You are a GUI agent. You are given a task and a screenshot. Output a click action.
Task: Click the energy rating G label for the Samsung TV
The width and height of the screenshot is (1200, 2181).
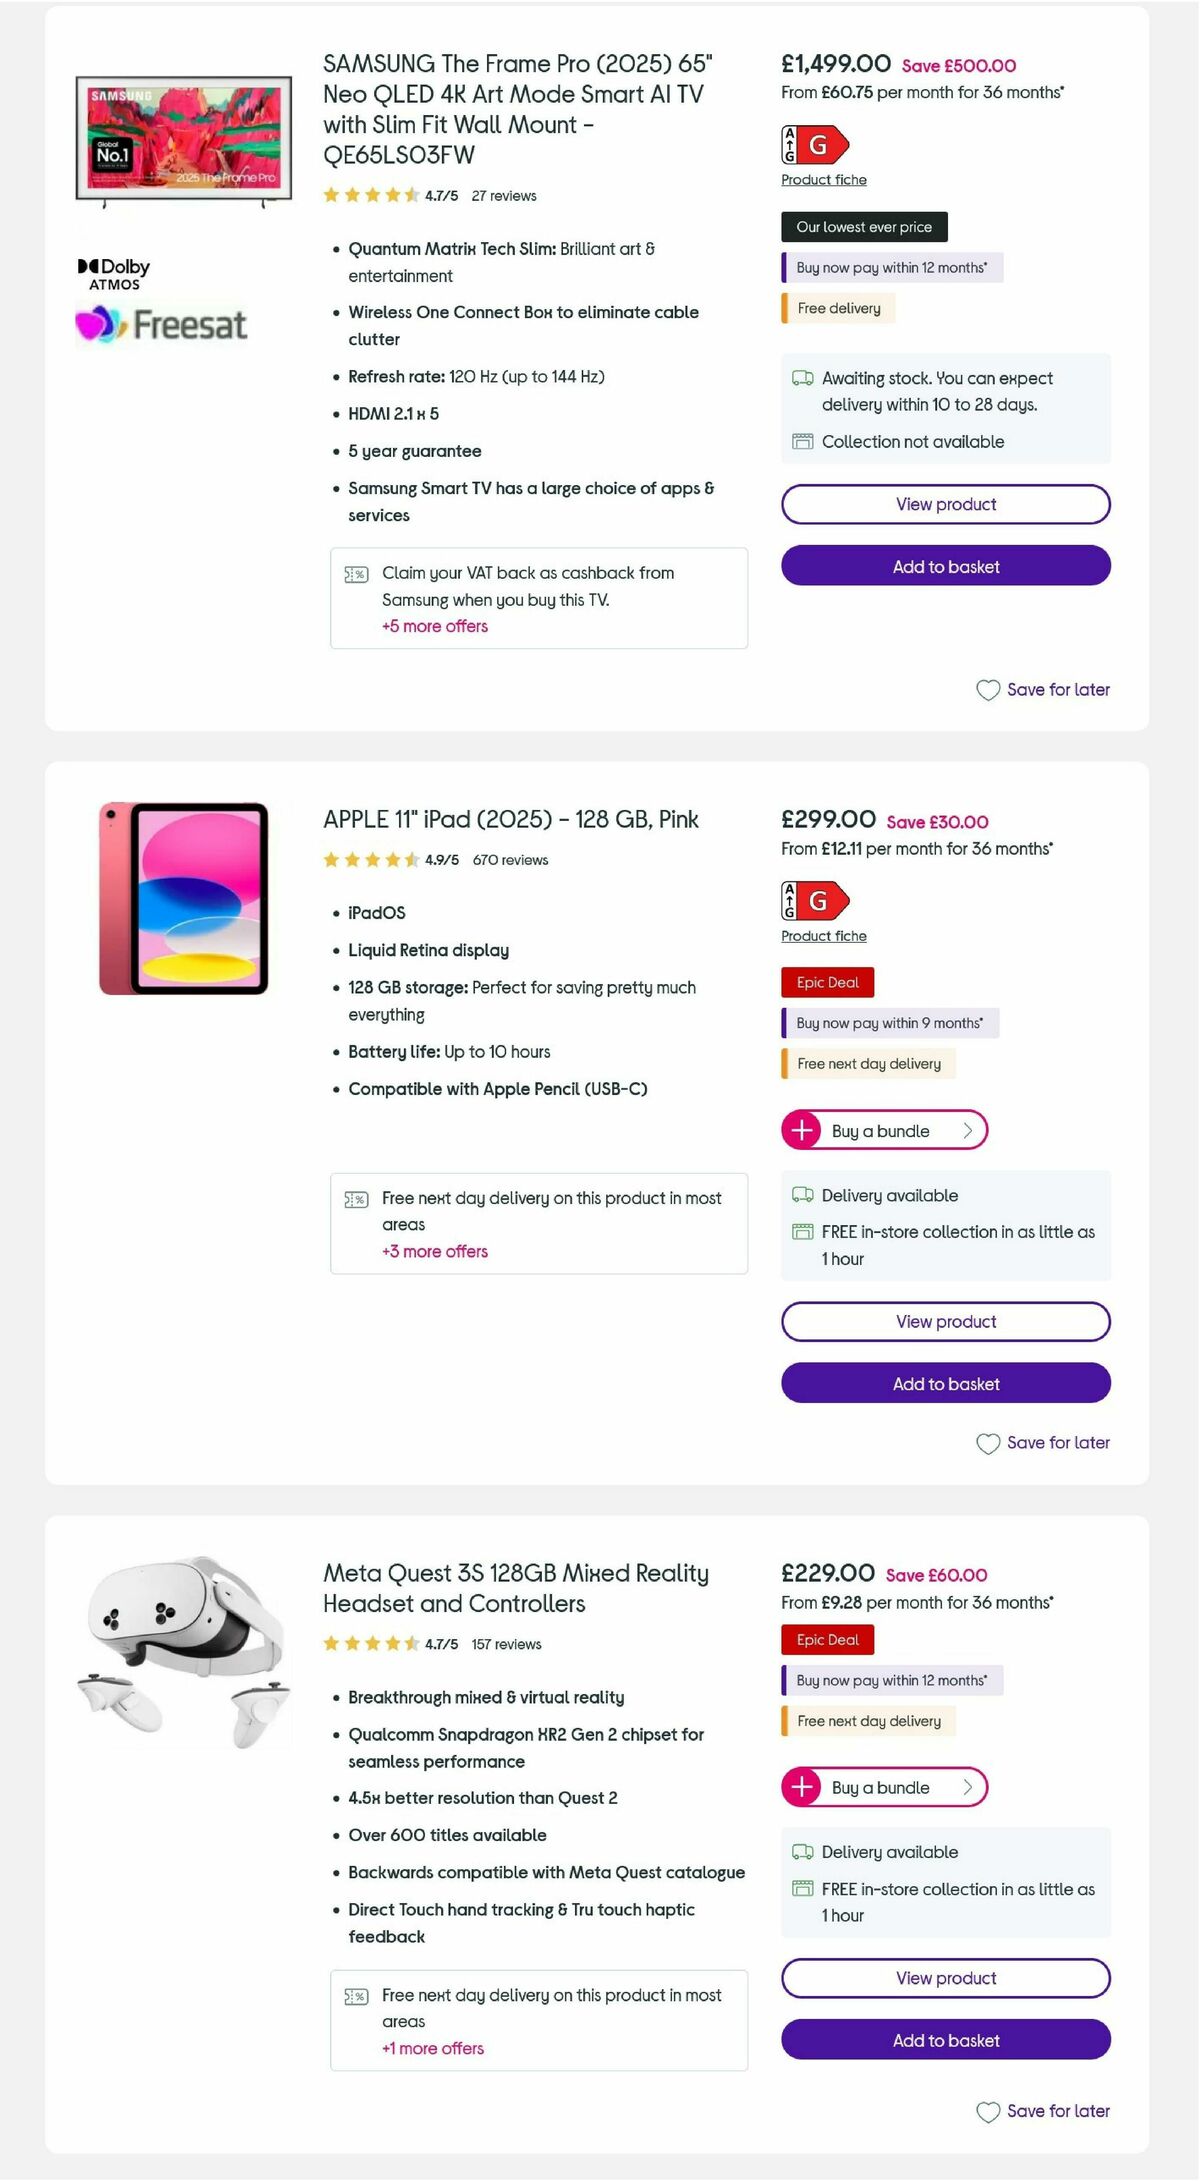point(813,147)
